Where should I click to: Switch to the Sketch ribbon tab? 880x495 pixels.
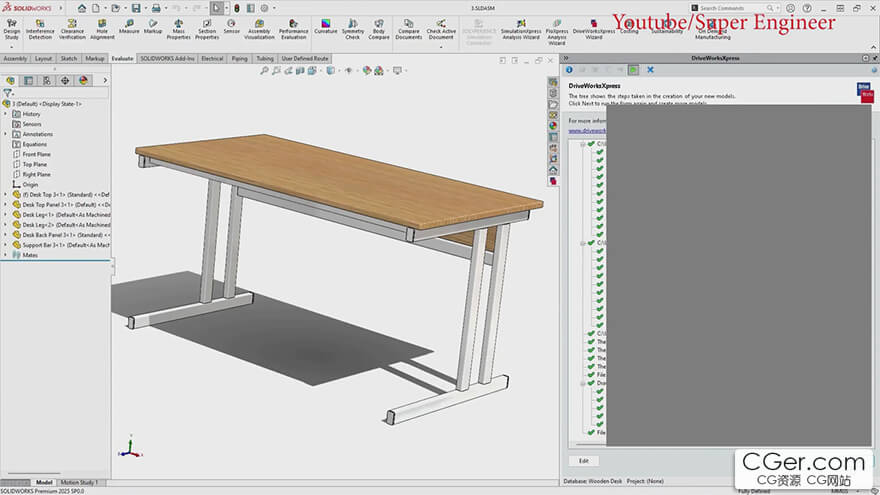[69, 59]
